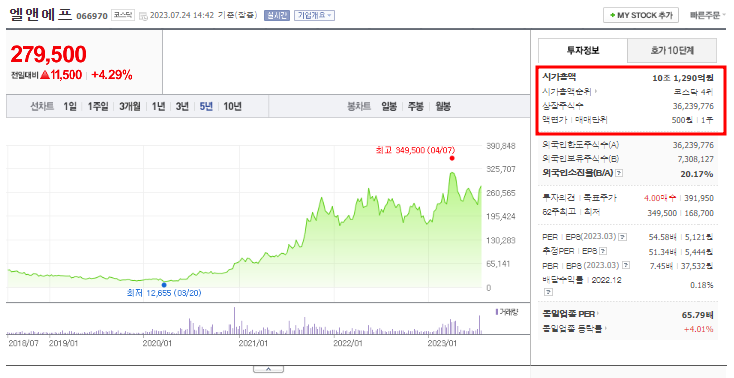The height and width of the screenshot is (378, 734).
Task: Select the 1년 line chart period
Action: click(x=158, y=106)
